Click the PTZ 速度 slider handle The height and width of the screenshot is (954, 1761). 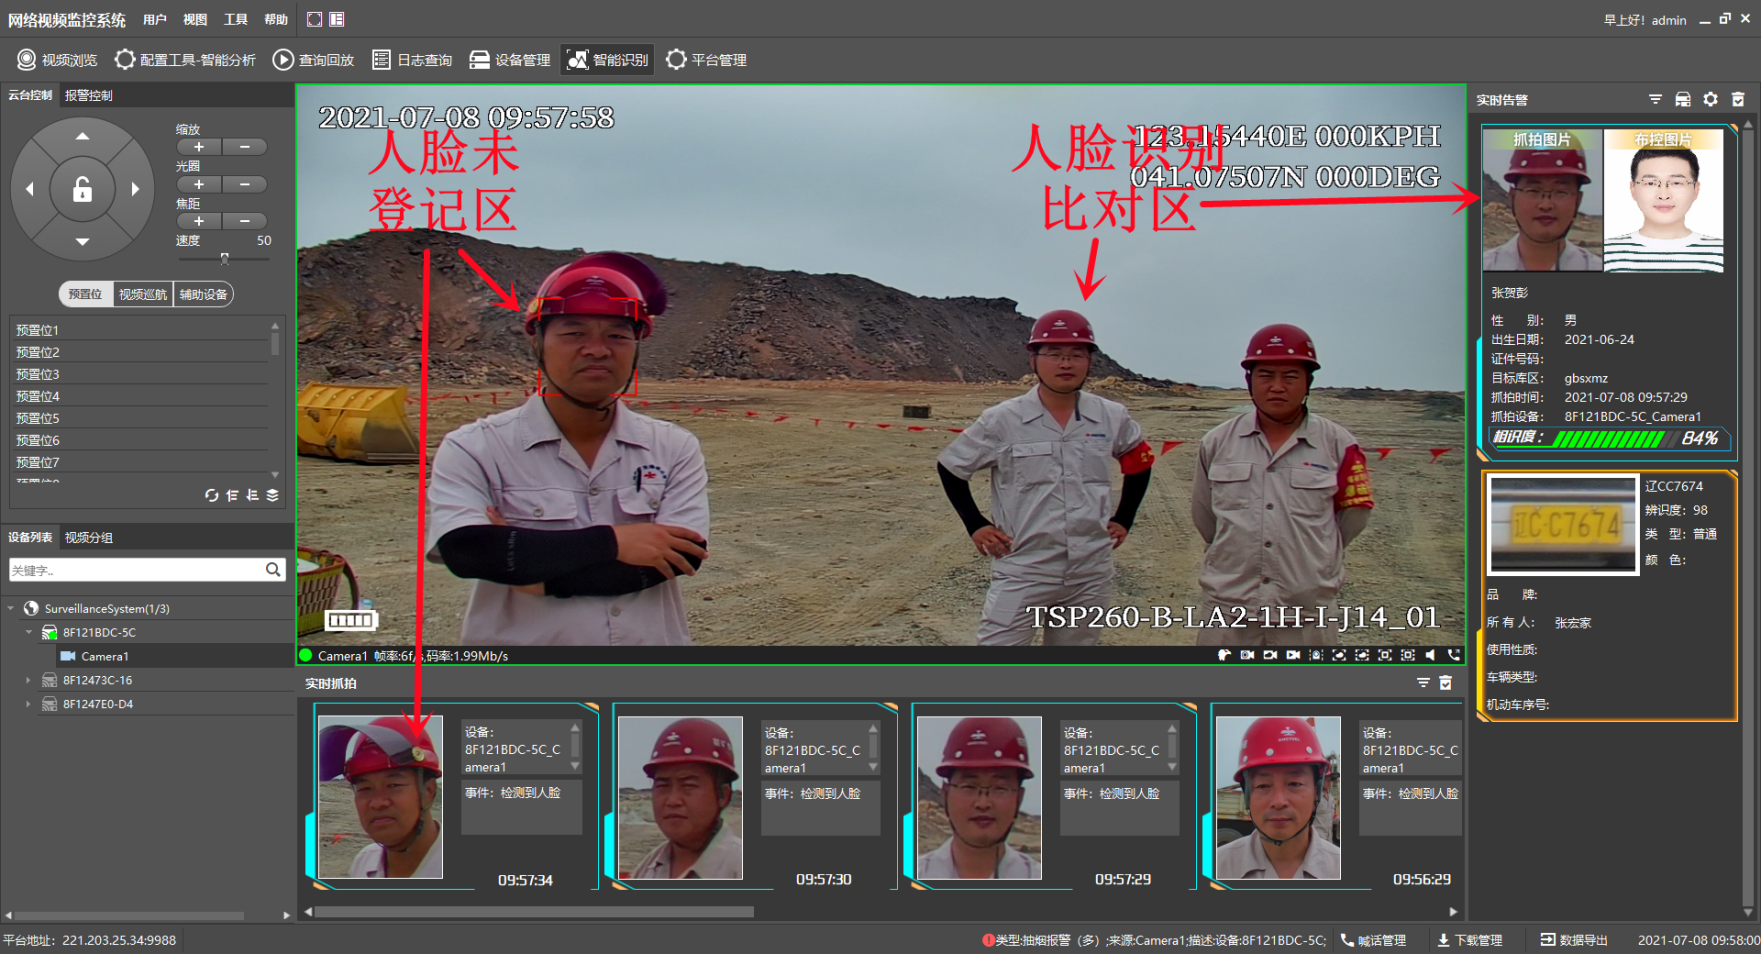tap(225, 258)
